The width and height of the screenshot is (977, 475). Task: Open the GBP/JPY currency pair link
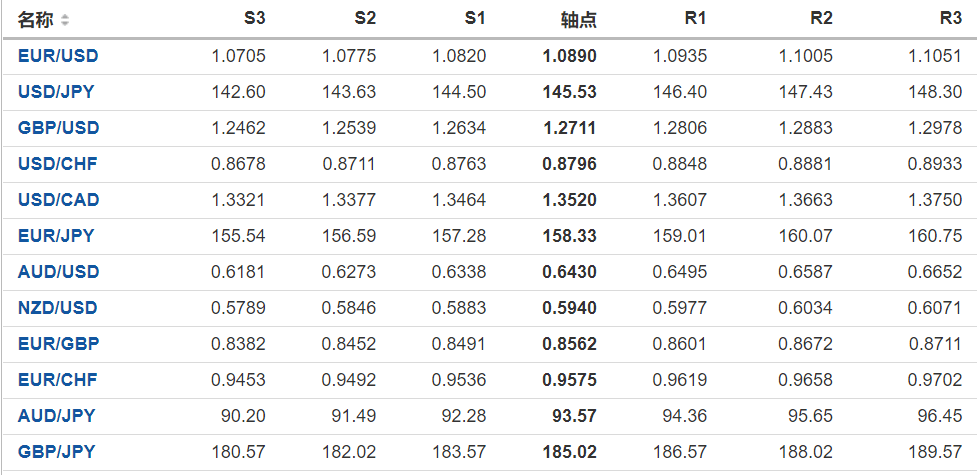pos(56,452)
